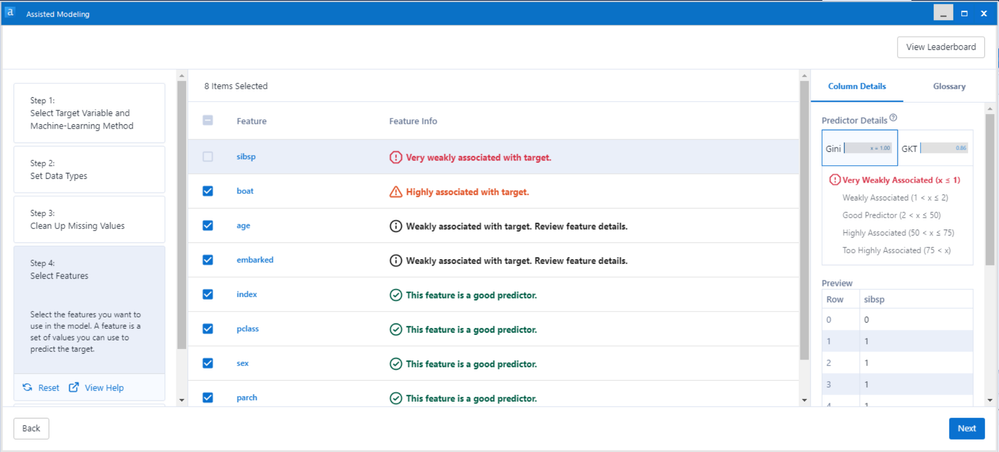Uncheck the parch feature checkbox

point(208,398)
